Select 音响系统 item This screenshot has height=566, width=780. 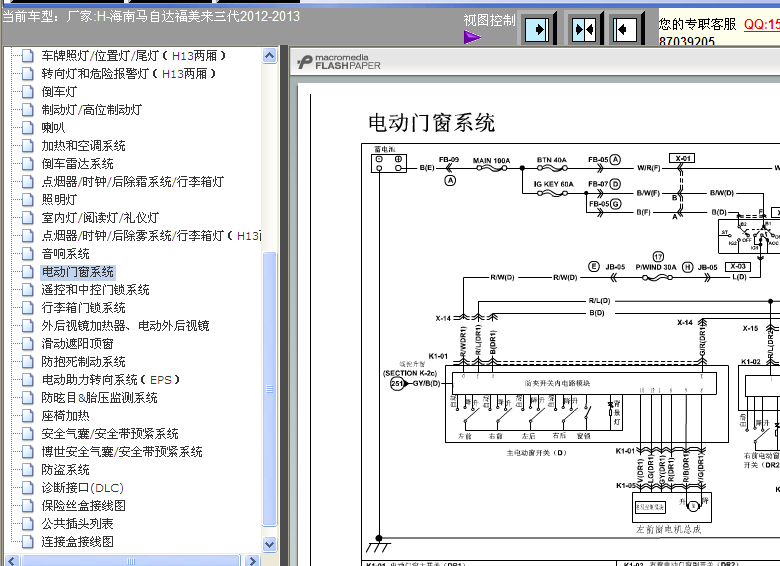pos(65,254)
